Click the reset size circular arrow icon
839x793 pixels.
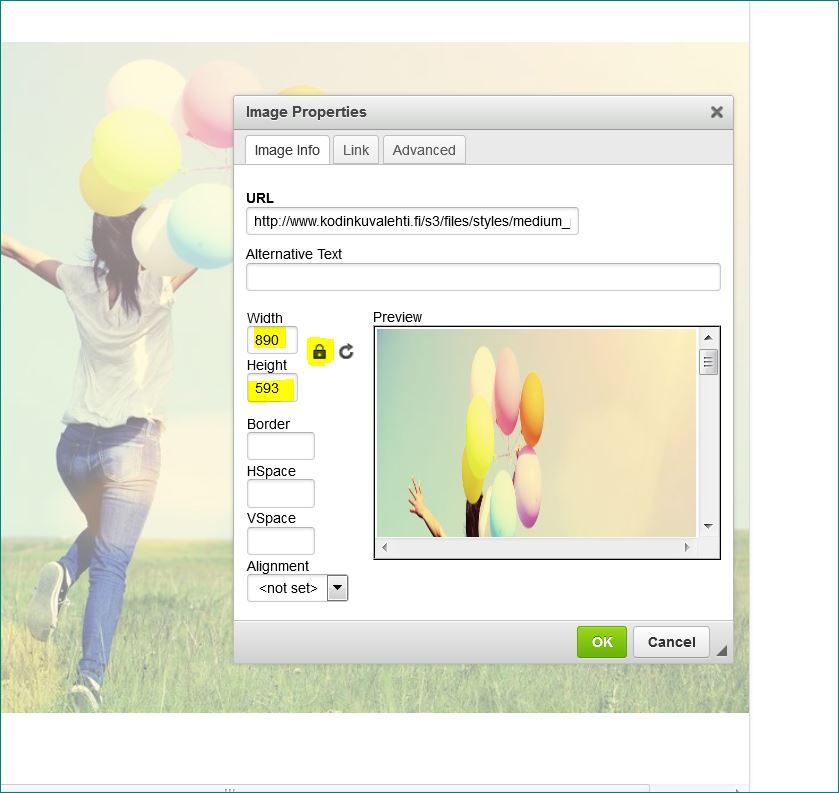point(346,352)
